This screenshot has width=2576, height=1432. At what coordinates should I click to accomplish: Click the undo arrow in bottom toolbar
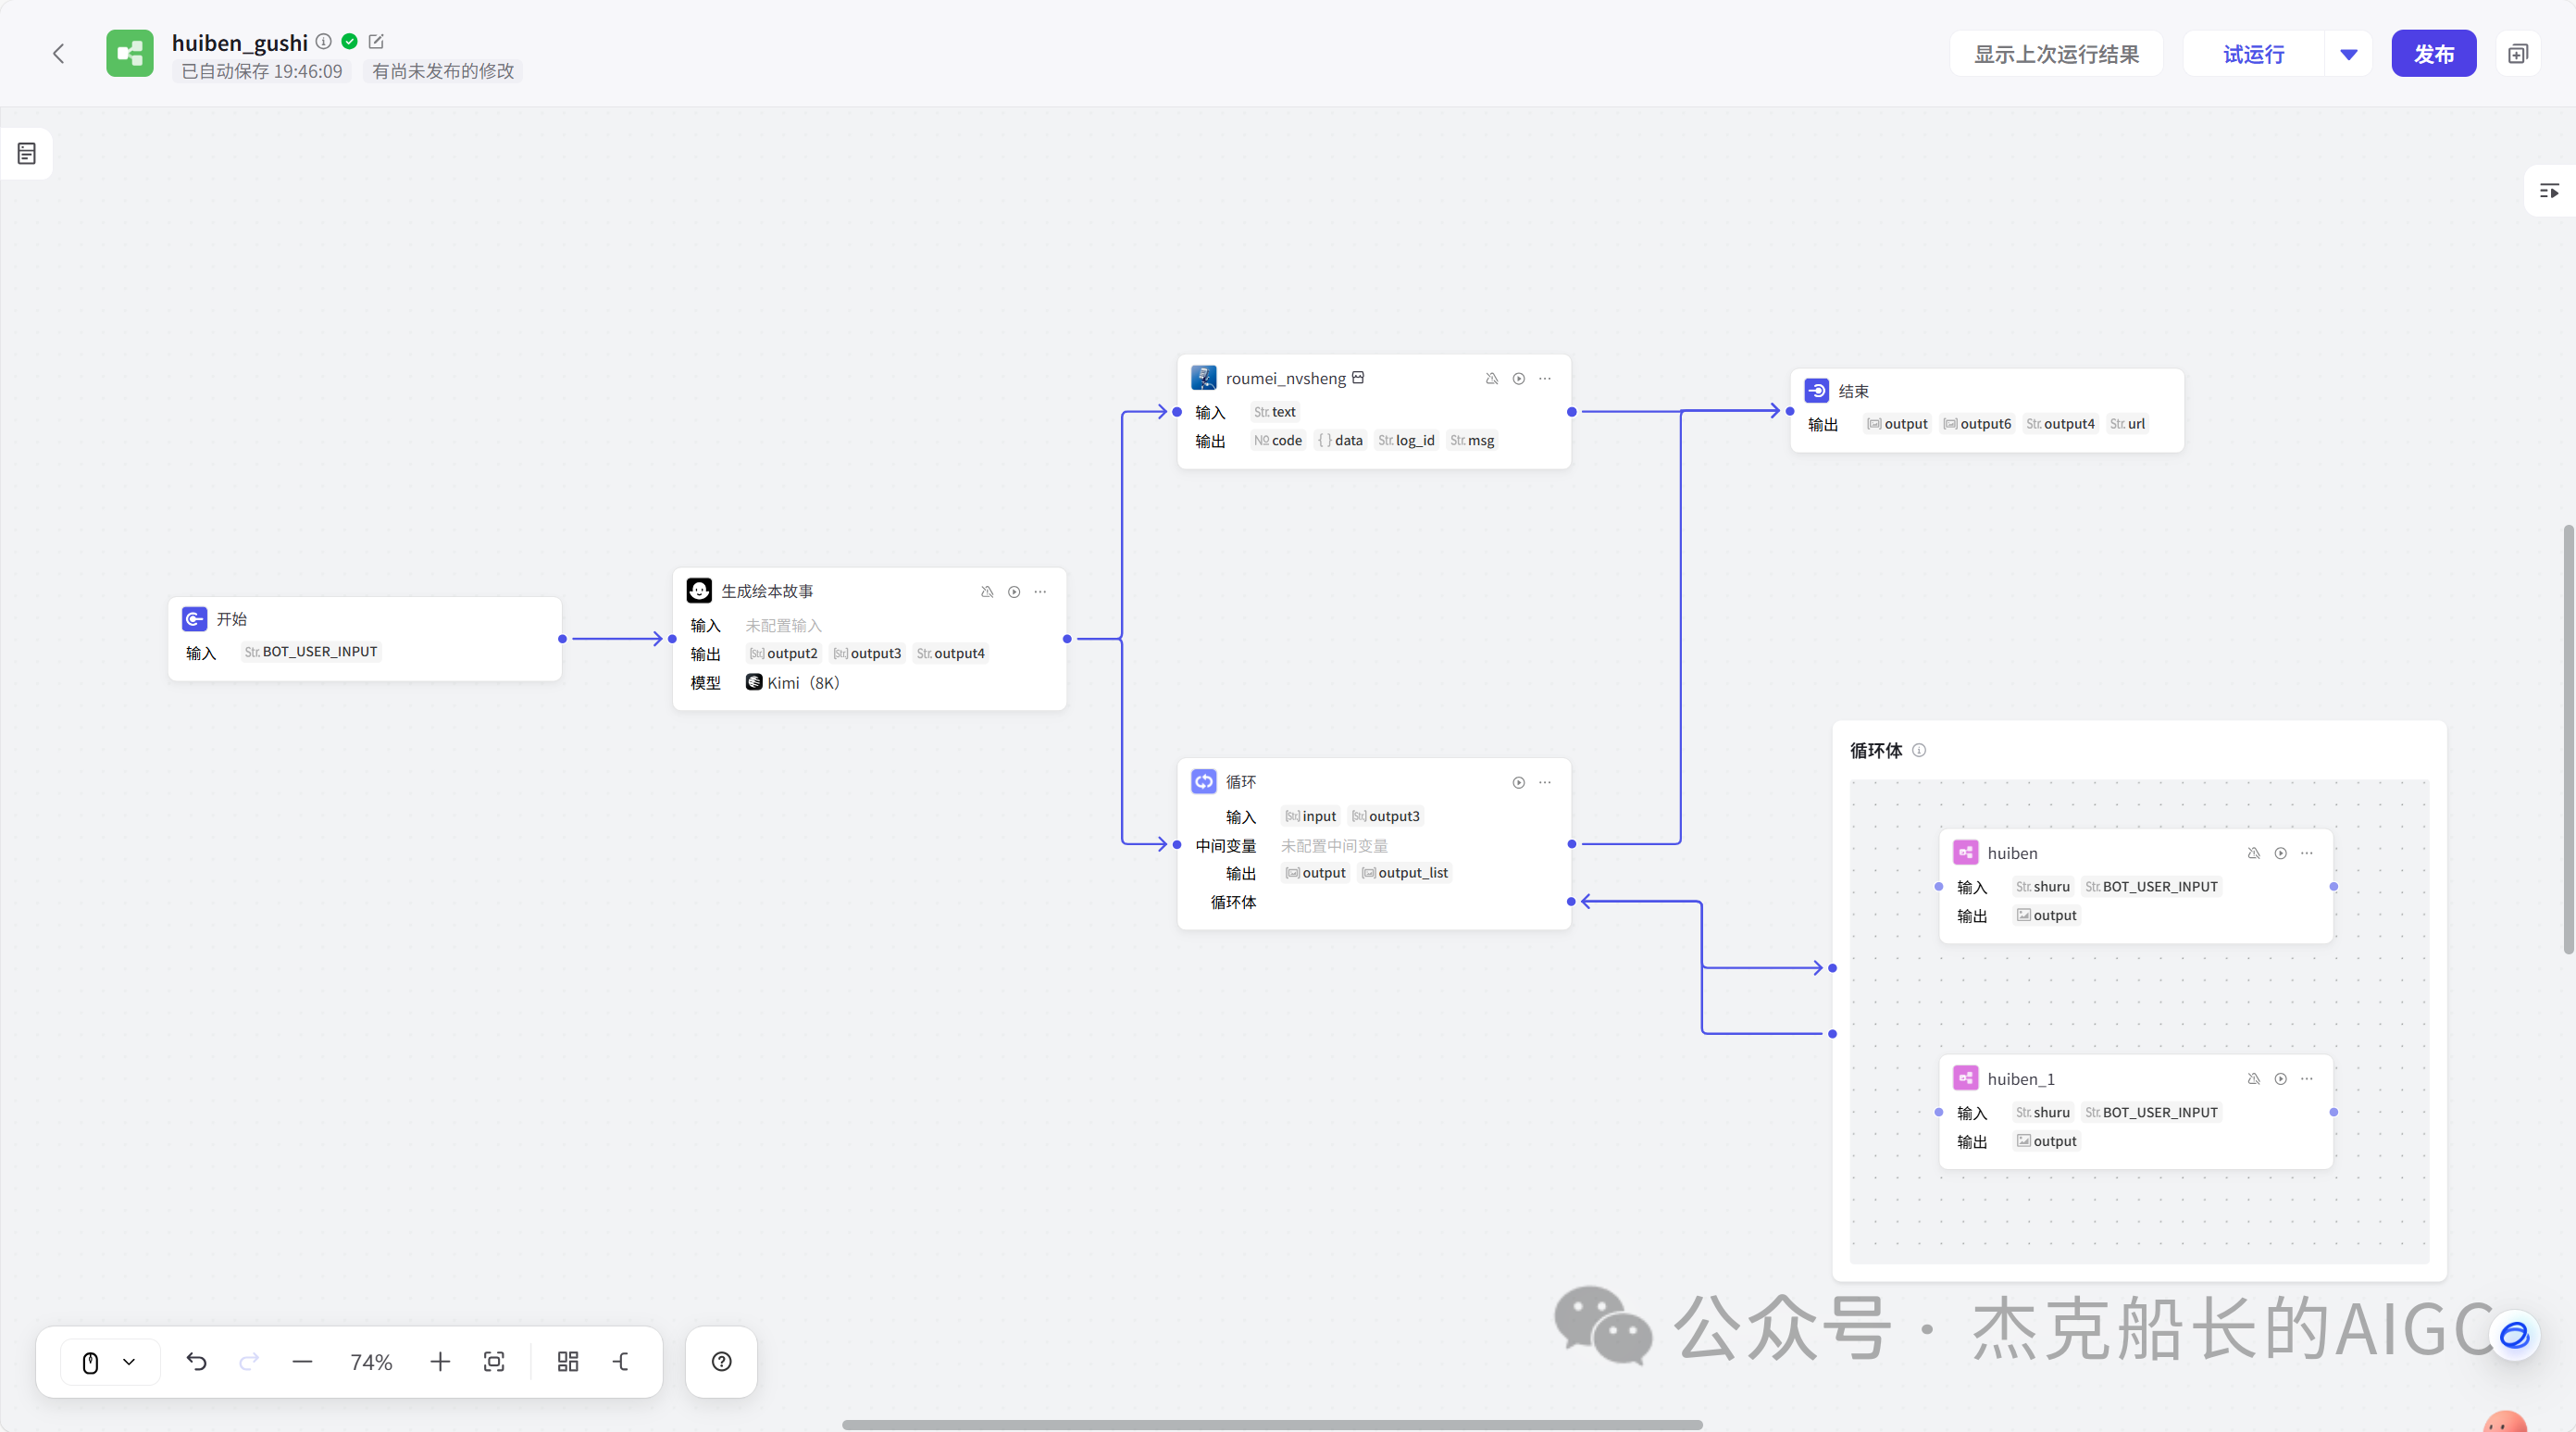click(x=196, y=1361)
